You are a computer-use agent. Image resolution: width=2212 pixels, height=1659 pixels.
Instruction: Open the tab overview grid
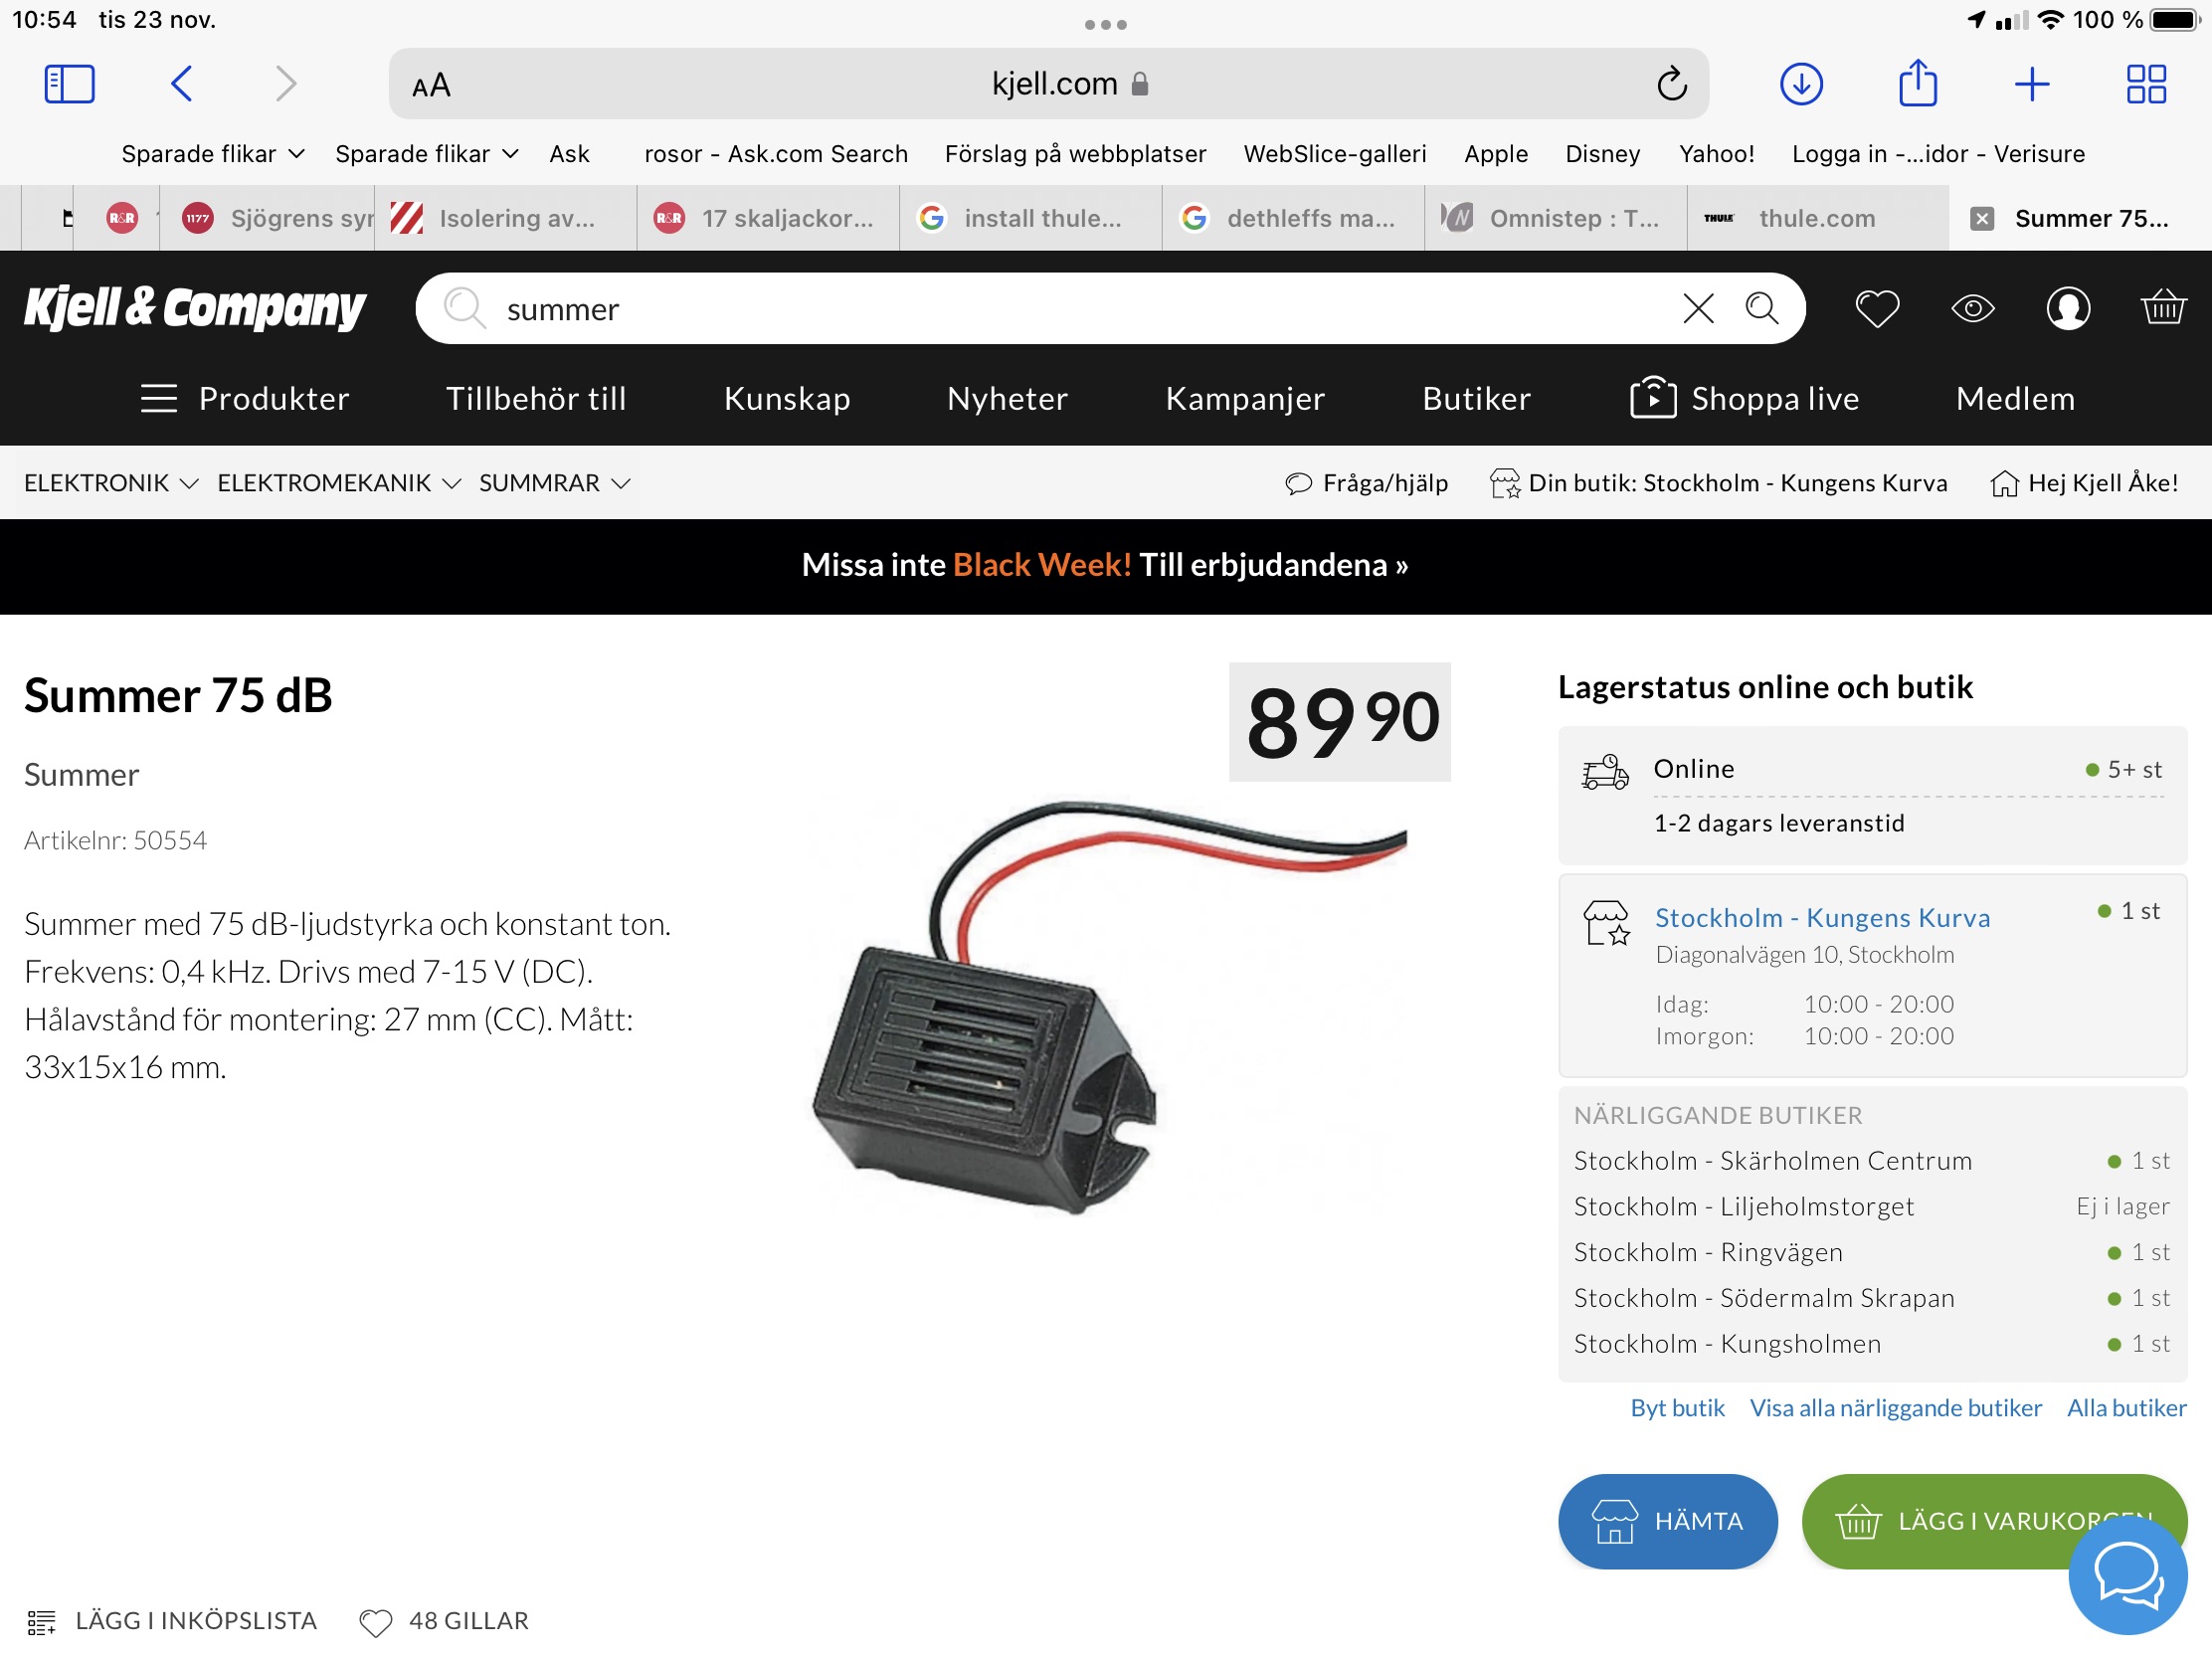pyautogui.click(x=2146, y=84)
